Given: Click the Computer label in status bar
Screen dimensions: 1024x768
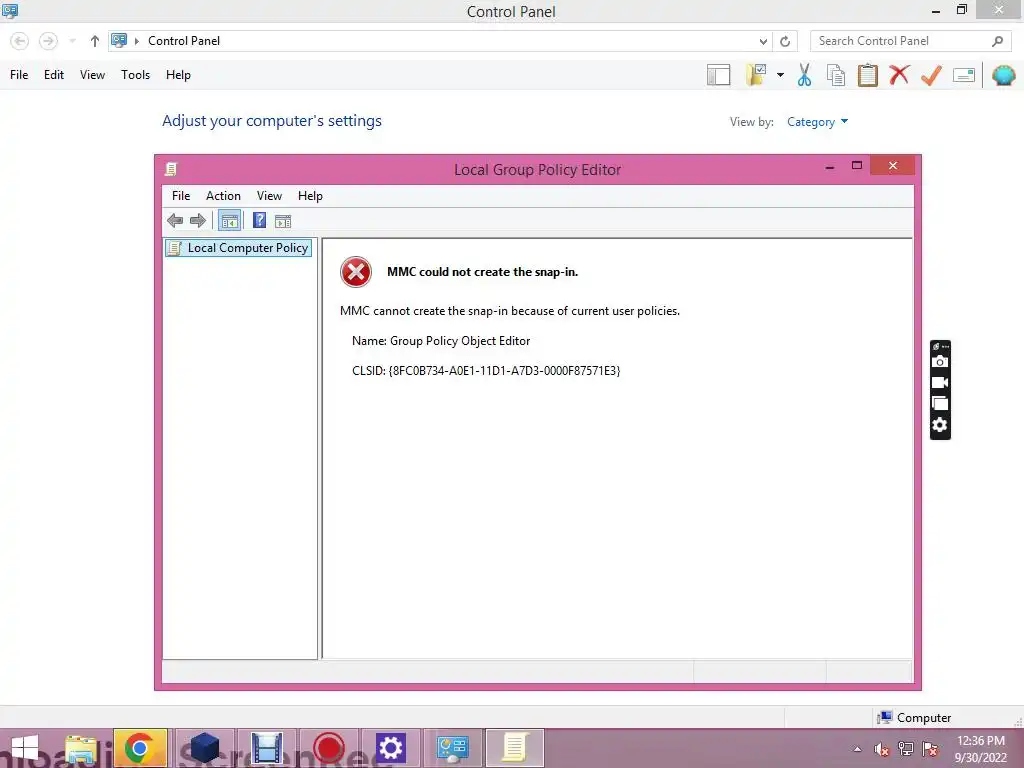Looking at the screenshot, I should point(923,718).
